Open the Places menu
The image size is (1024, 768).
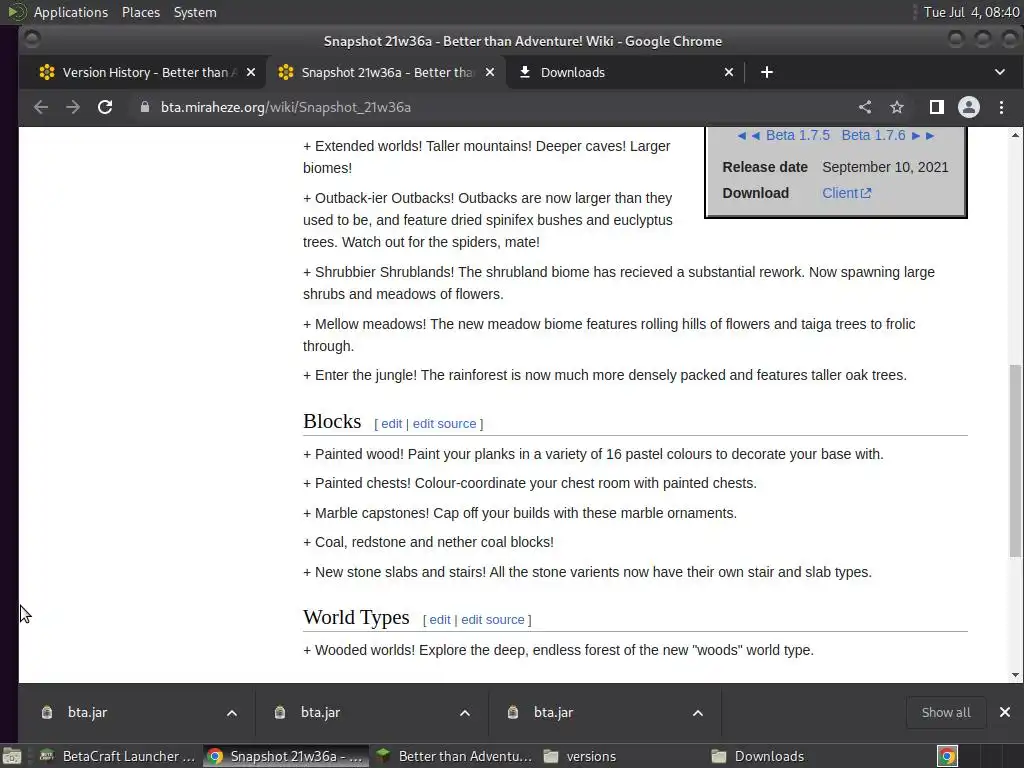(x=140, y=12)
